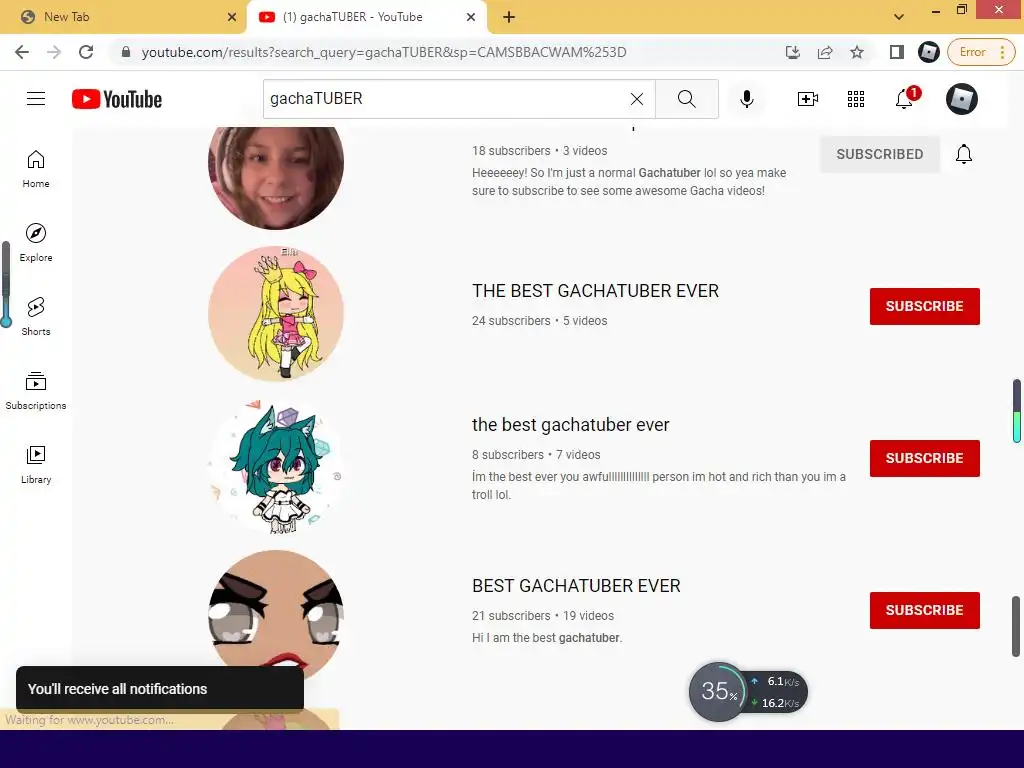The width and height of the screenshot is (1024, 768).
Task: Click the 'Heeeeeey! So I'm just' description
Action: 629,182
